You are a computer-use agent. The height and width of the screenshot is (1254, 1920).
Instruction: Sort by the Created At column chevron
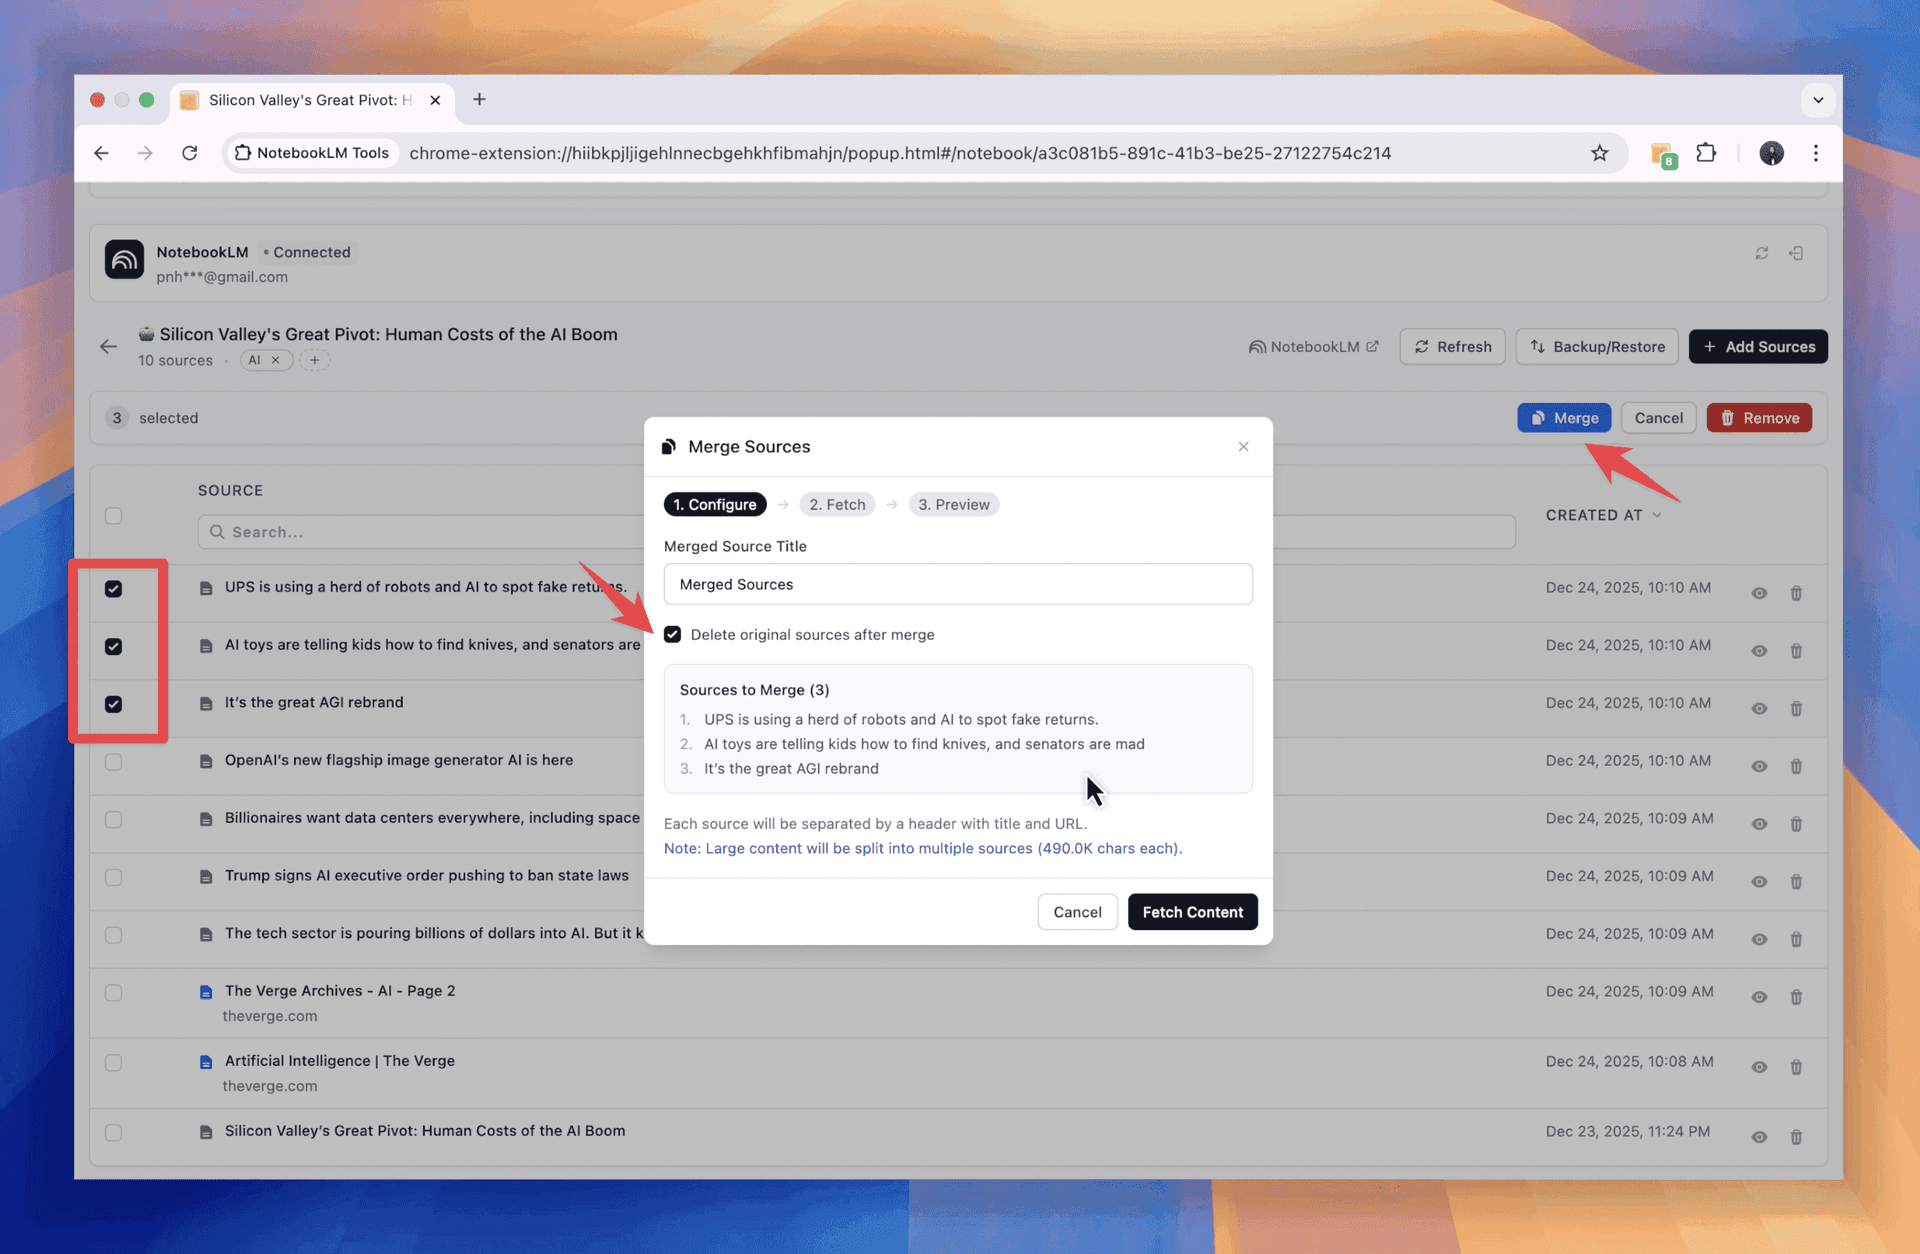click(x=1657, y=515)
